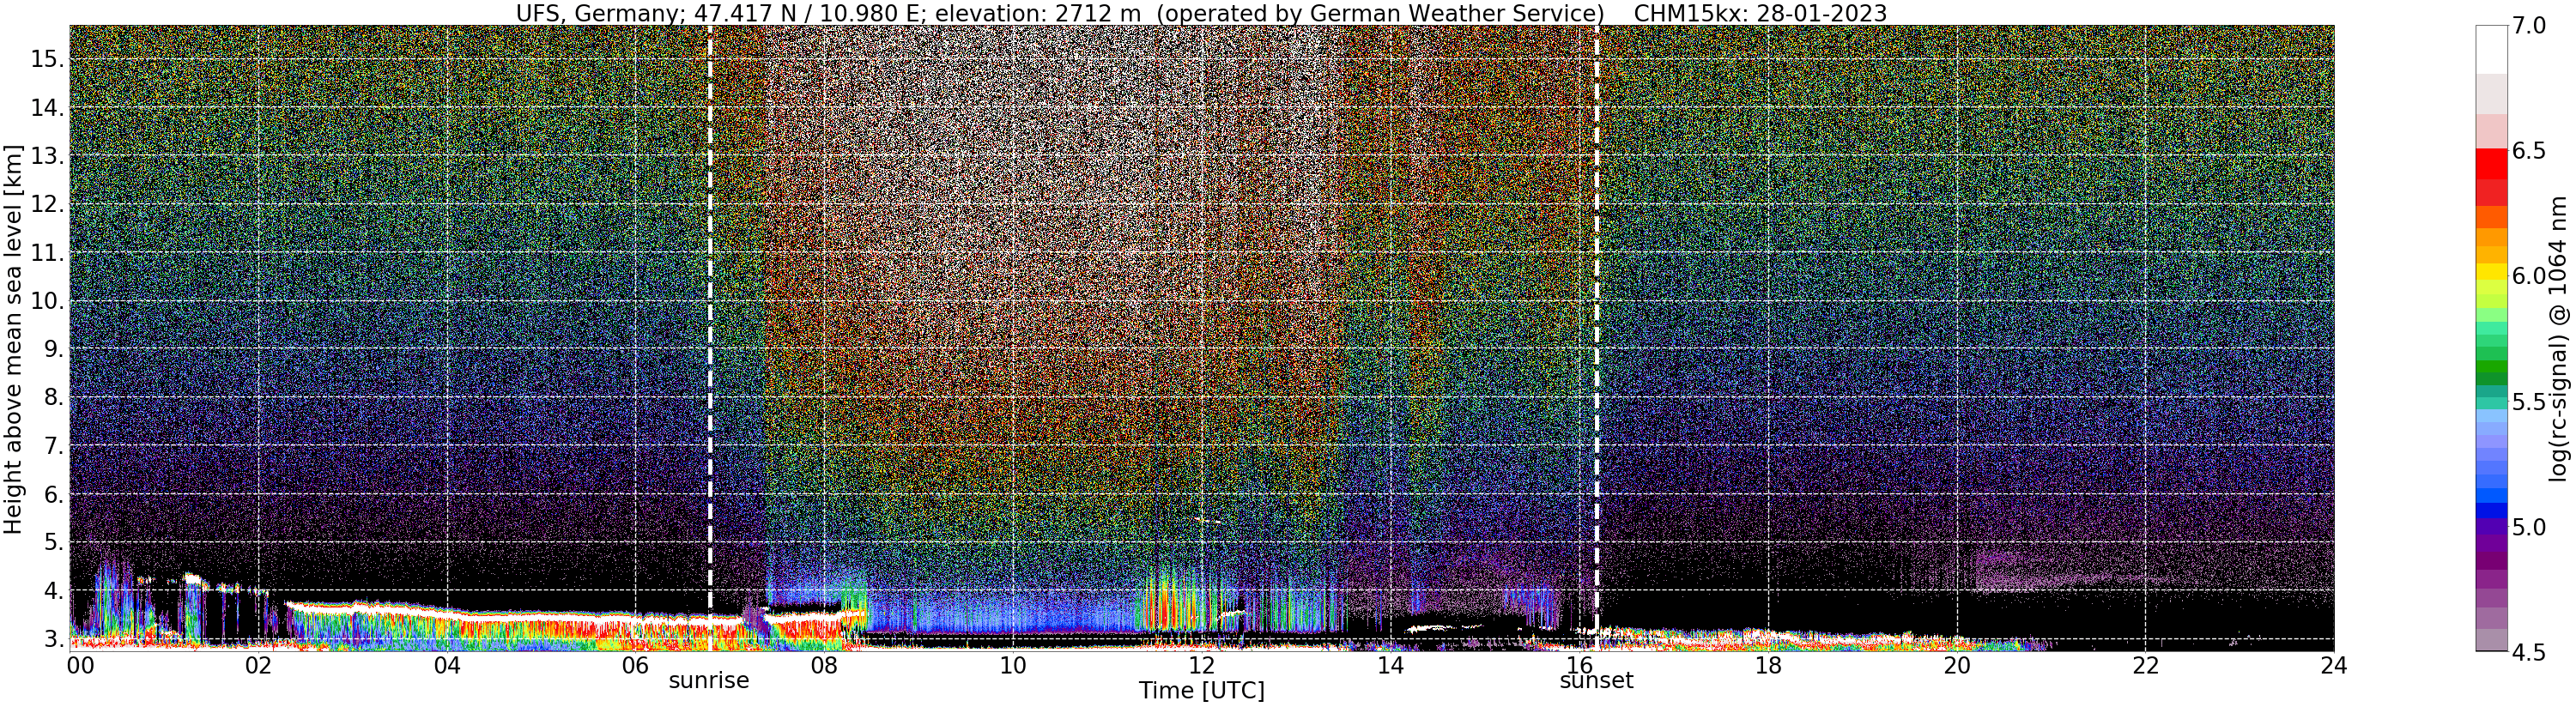Click the x-axis tick label 24
The width and height of the screenshot is (2576, 707).
2334,666
